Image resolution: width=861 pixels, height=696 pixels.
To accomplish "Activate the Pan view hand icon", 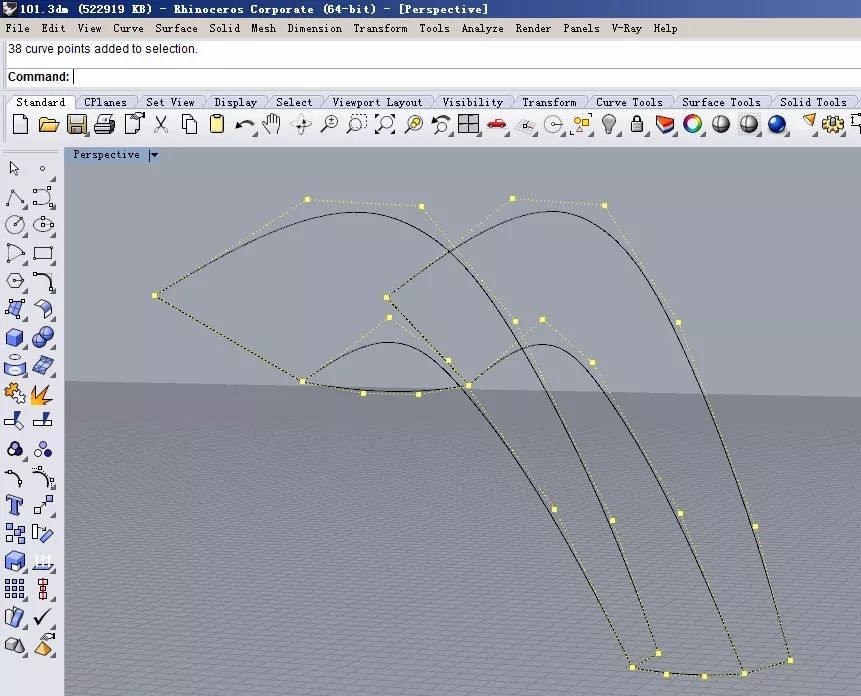I will tap(272, 125).
